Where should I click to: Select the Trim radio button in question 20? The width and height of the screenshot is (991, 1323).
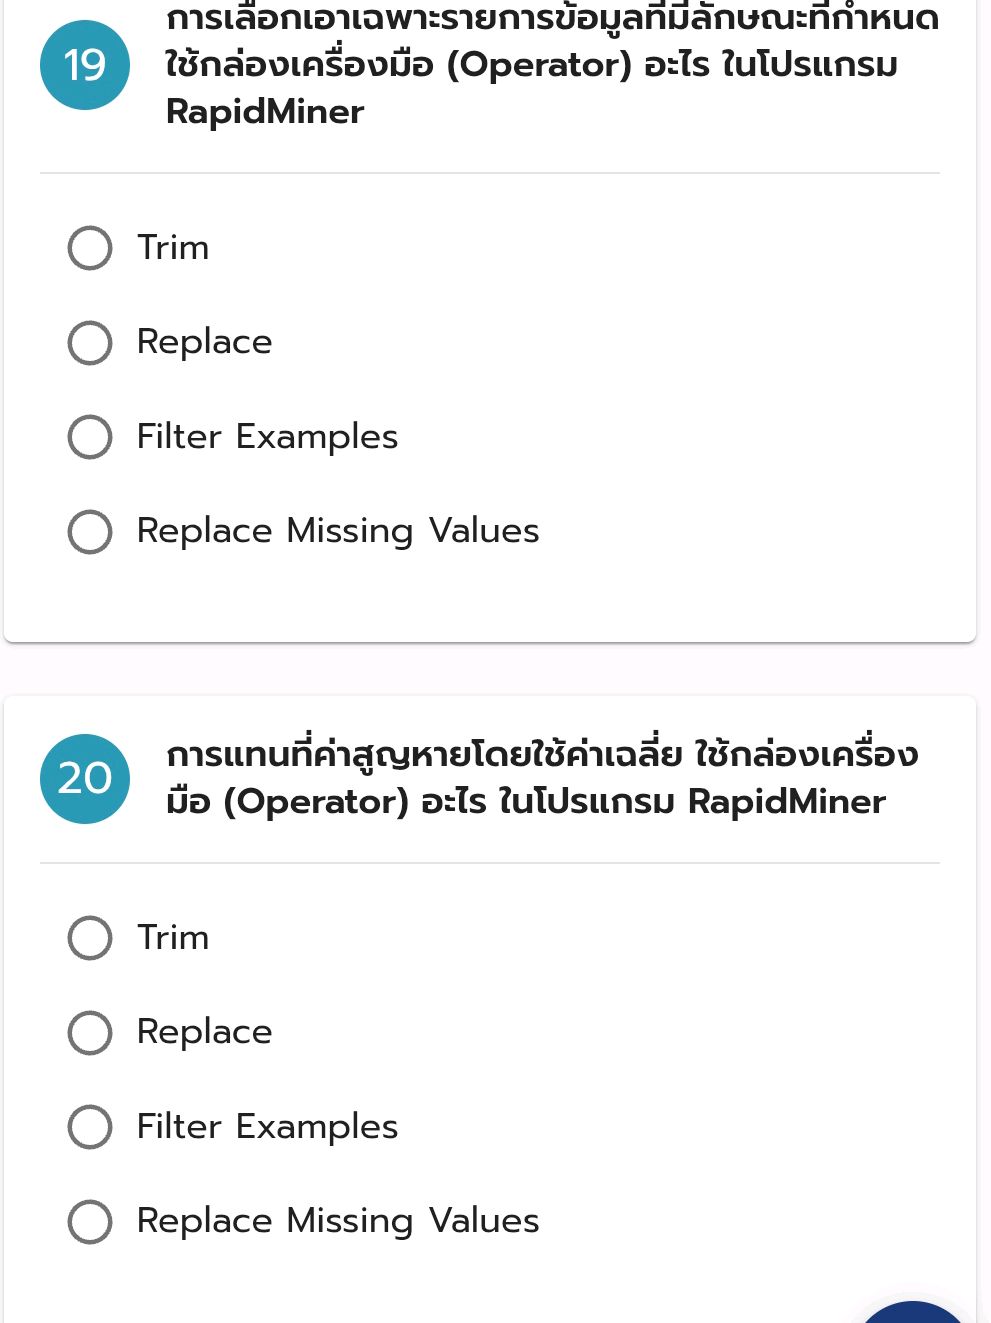point(90,938)
